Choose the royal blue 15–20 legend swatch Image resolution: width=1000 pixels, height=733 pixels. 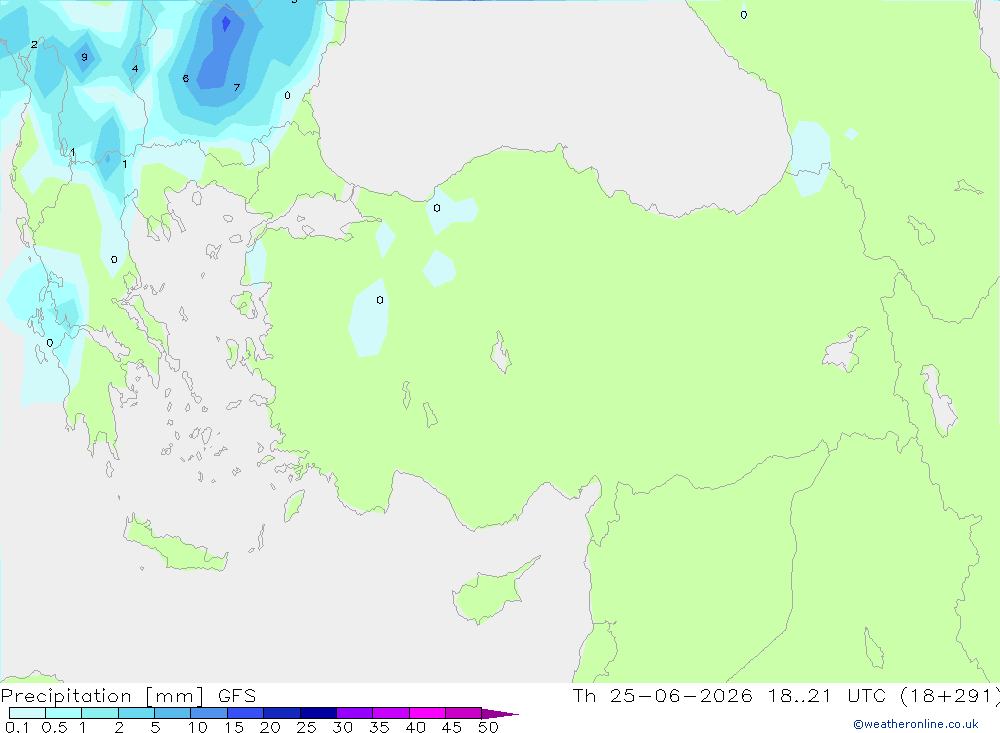[246, 713]
